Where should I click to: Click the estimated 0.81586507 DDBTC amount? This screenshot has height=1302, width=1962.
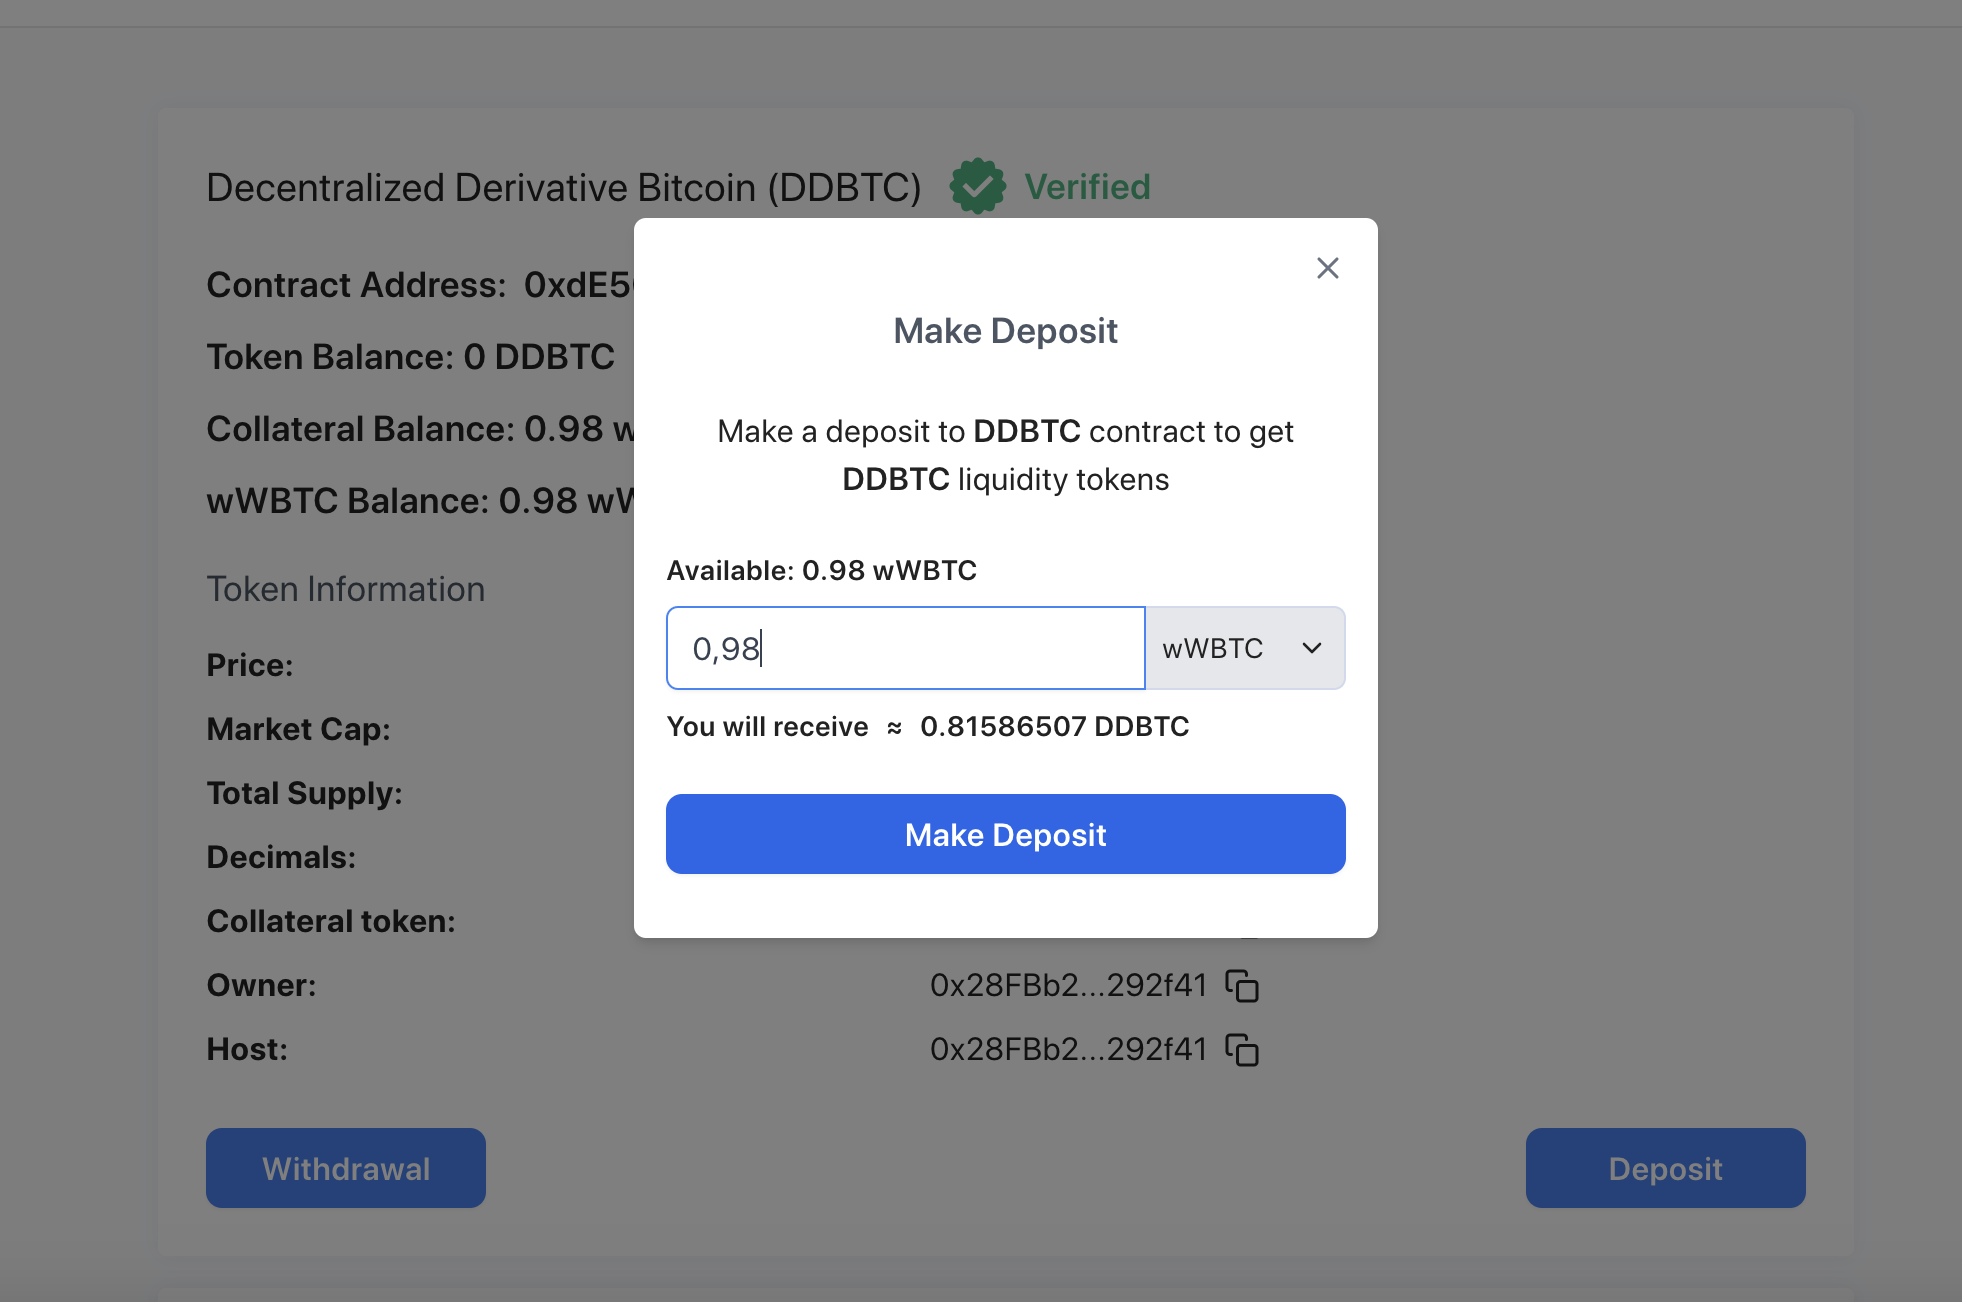point(1054,727)
